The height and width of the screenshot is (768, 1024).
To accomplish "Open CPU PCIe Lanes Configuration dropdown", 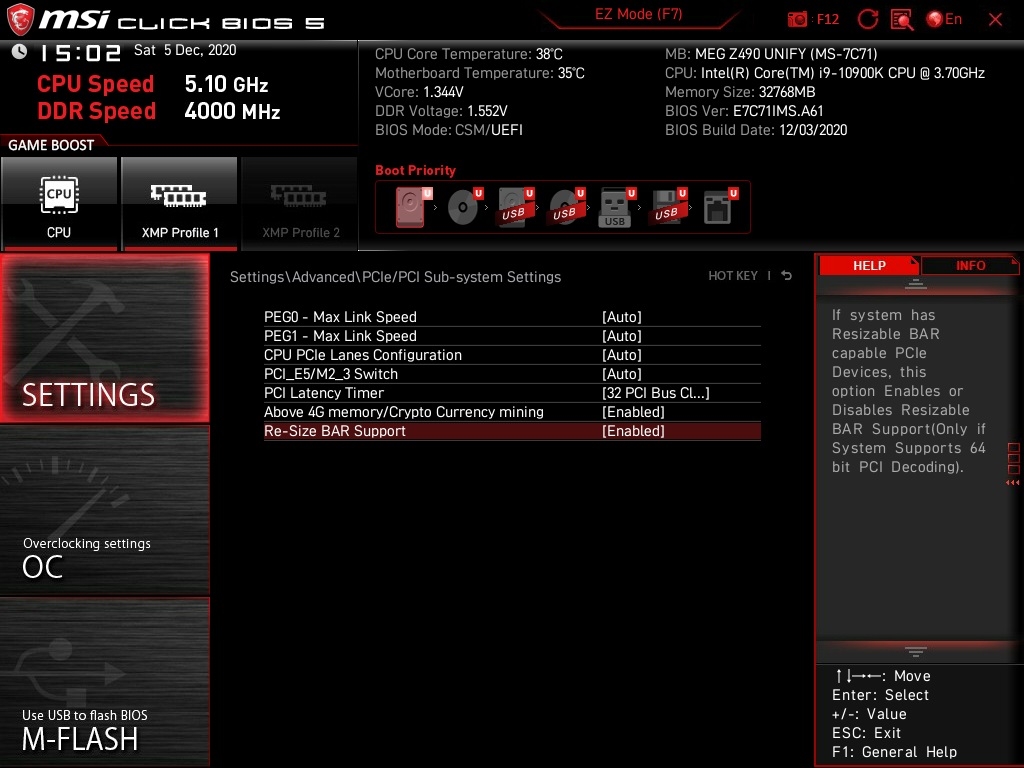I will point(622,355).
